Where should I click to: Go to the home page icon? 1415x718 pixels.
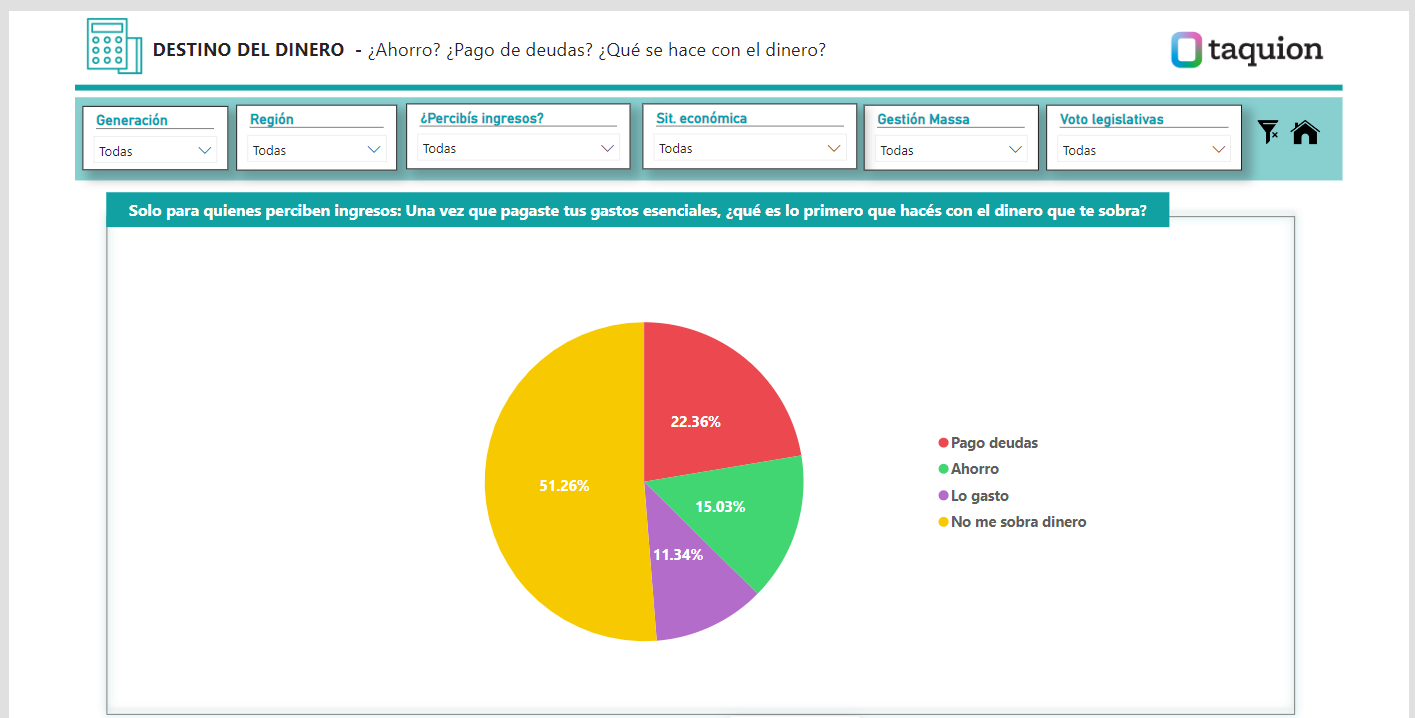(x=1305, y=132)
